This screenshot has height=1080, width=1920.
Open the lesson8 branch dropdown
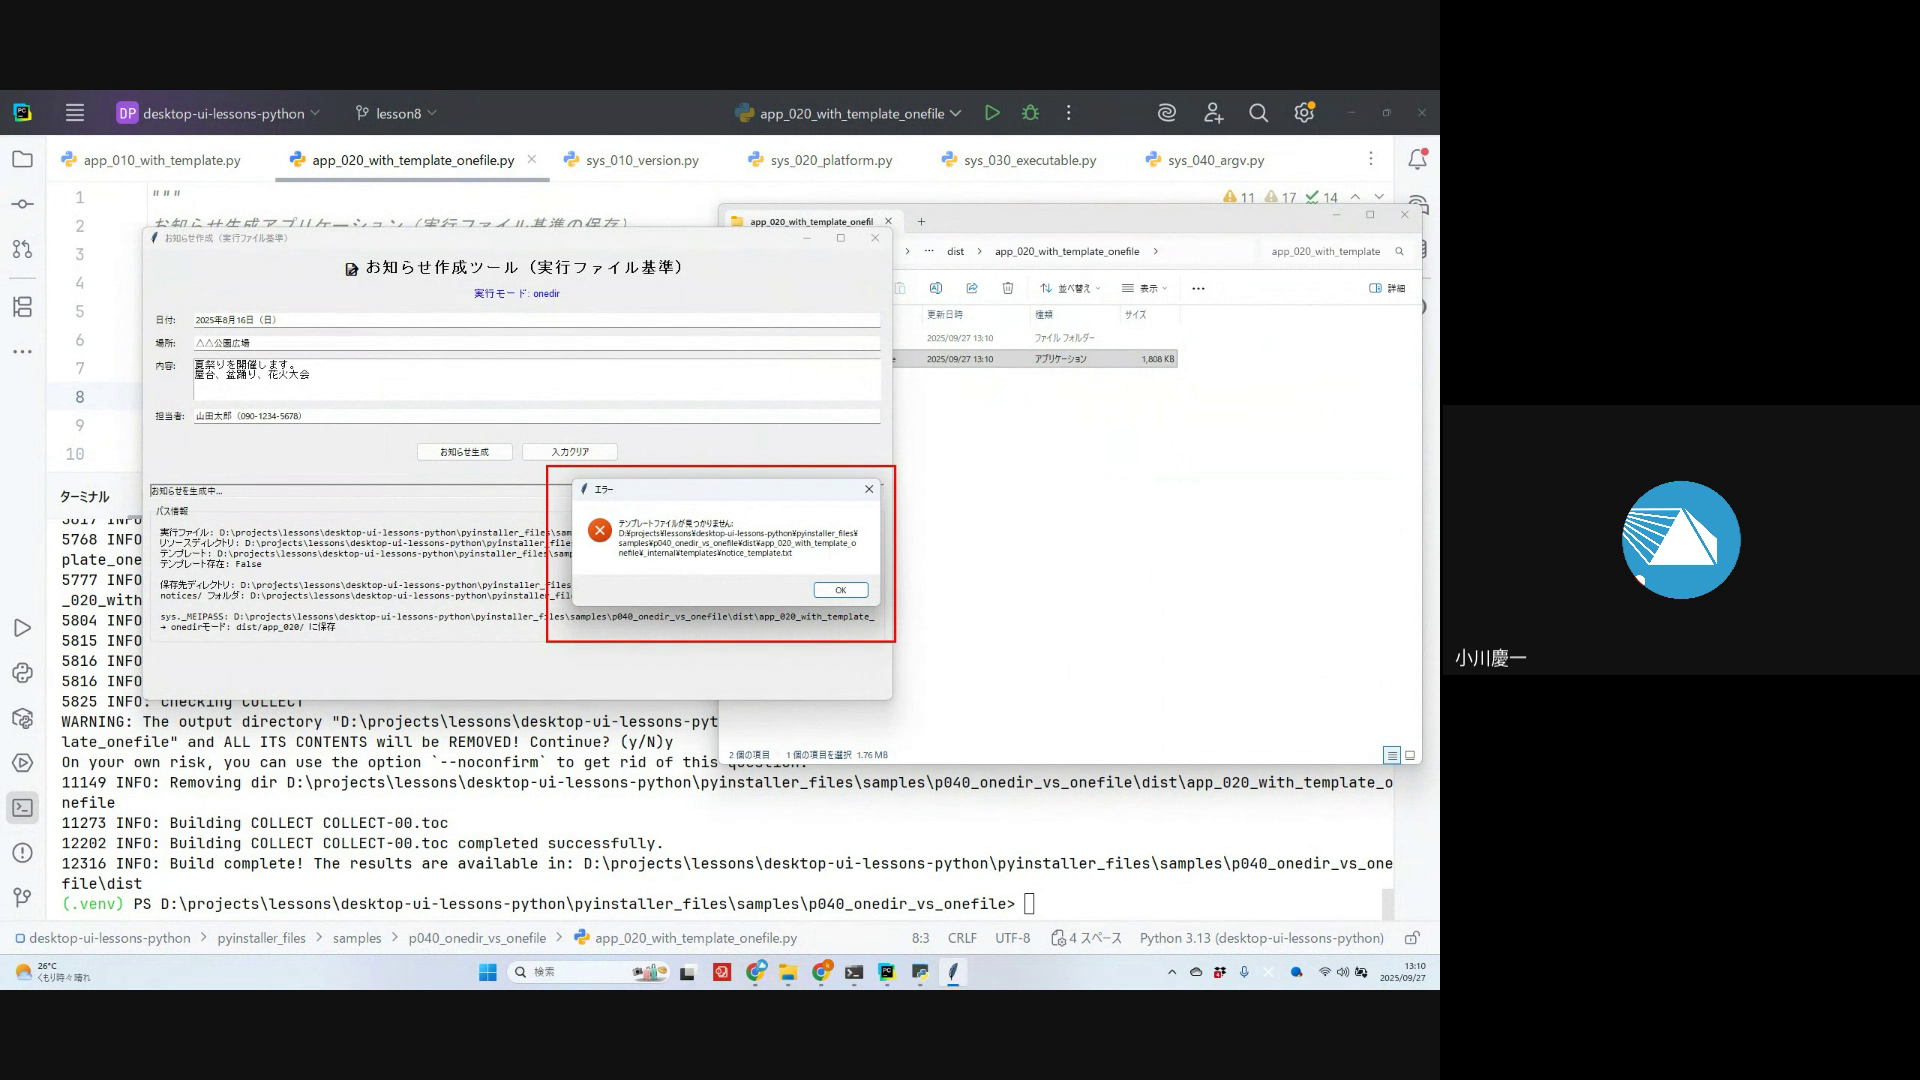(x=397, y=113)
